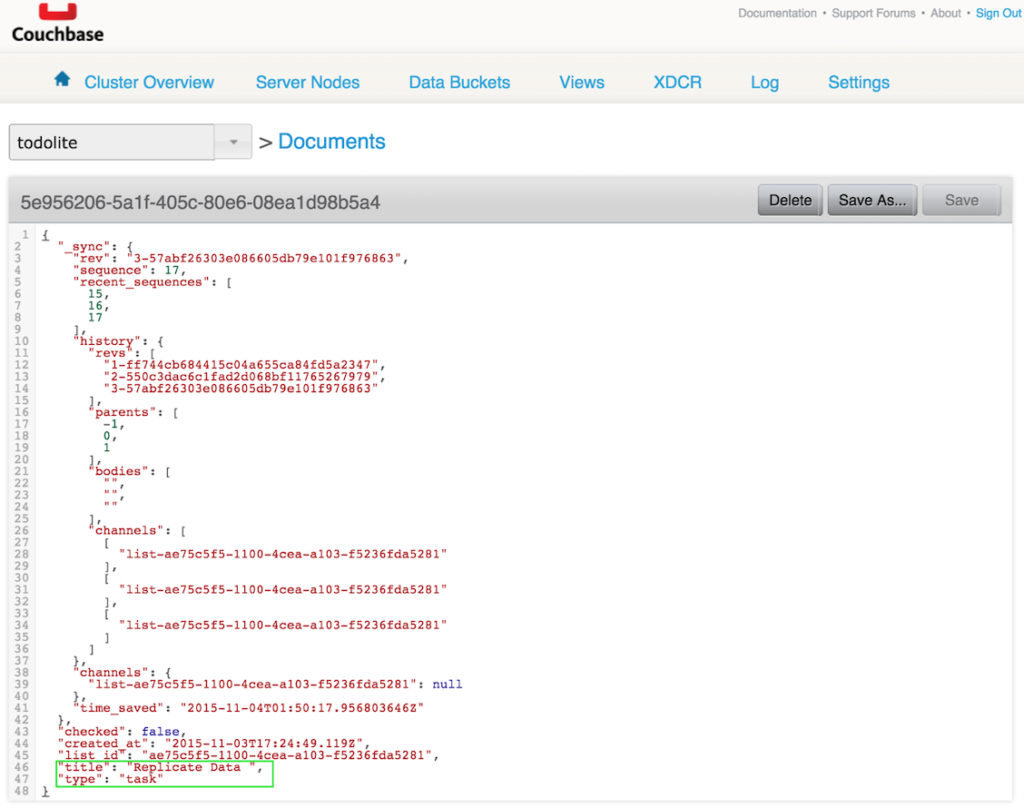Delete the current document

[x=789, y=200]
